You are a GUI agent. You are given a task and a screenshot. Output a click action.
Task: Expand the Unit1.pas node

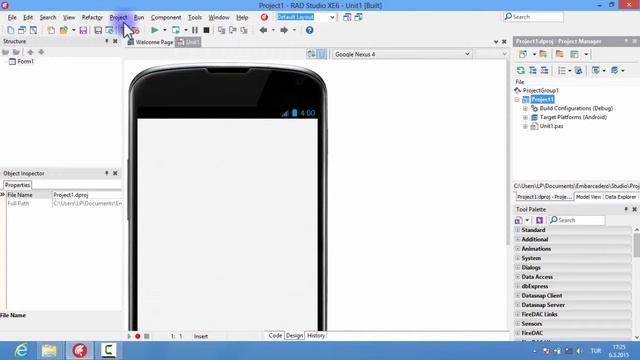click(x=525, y=127)
